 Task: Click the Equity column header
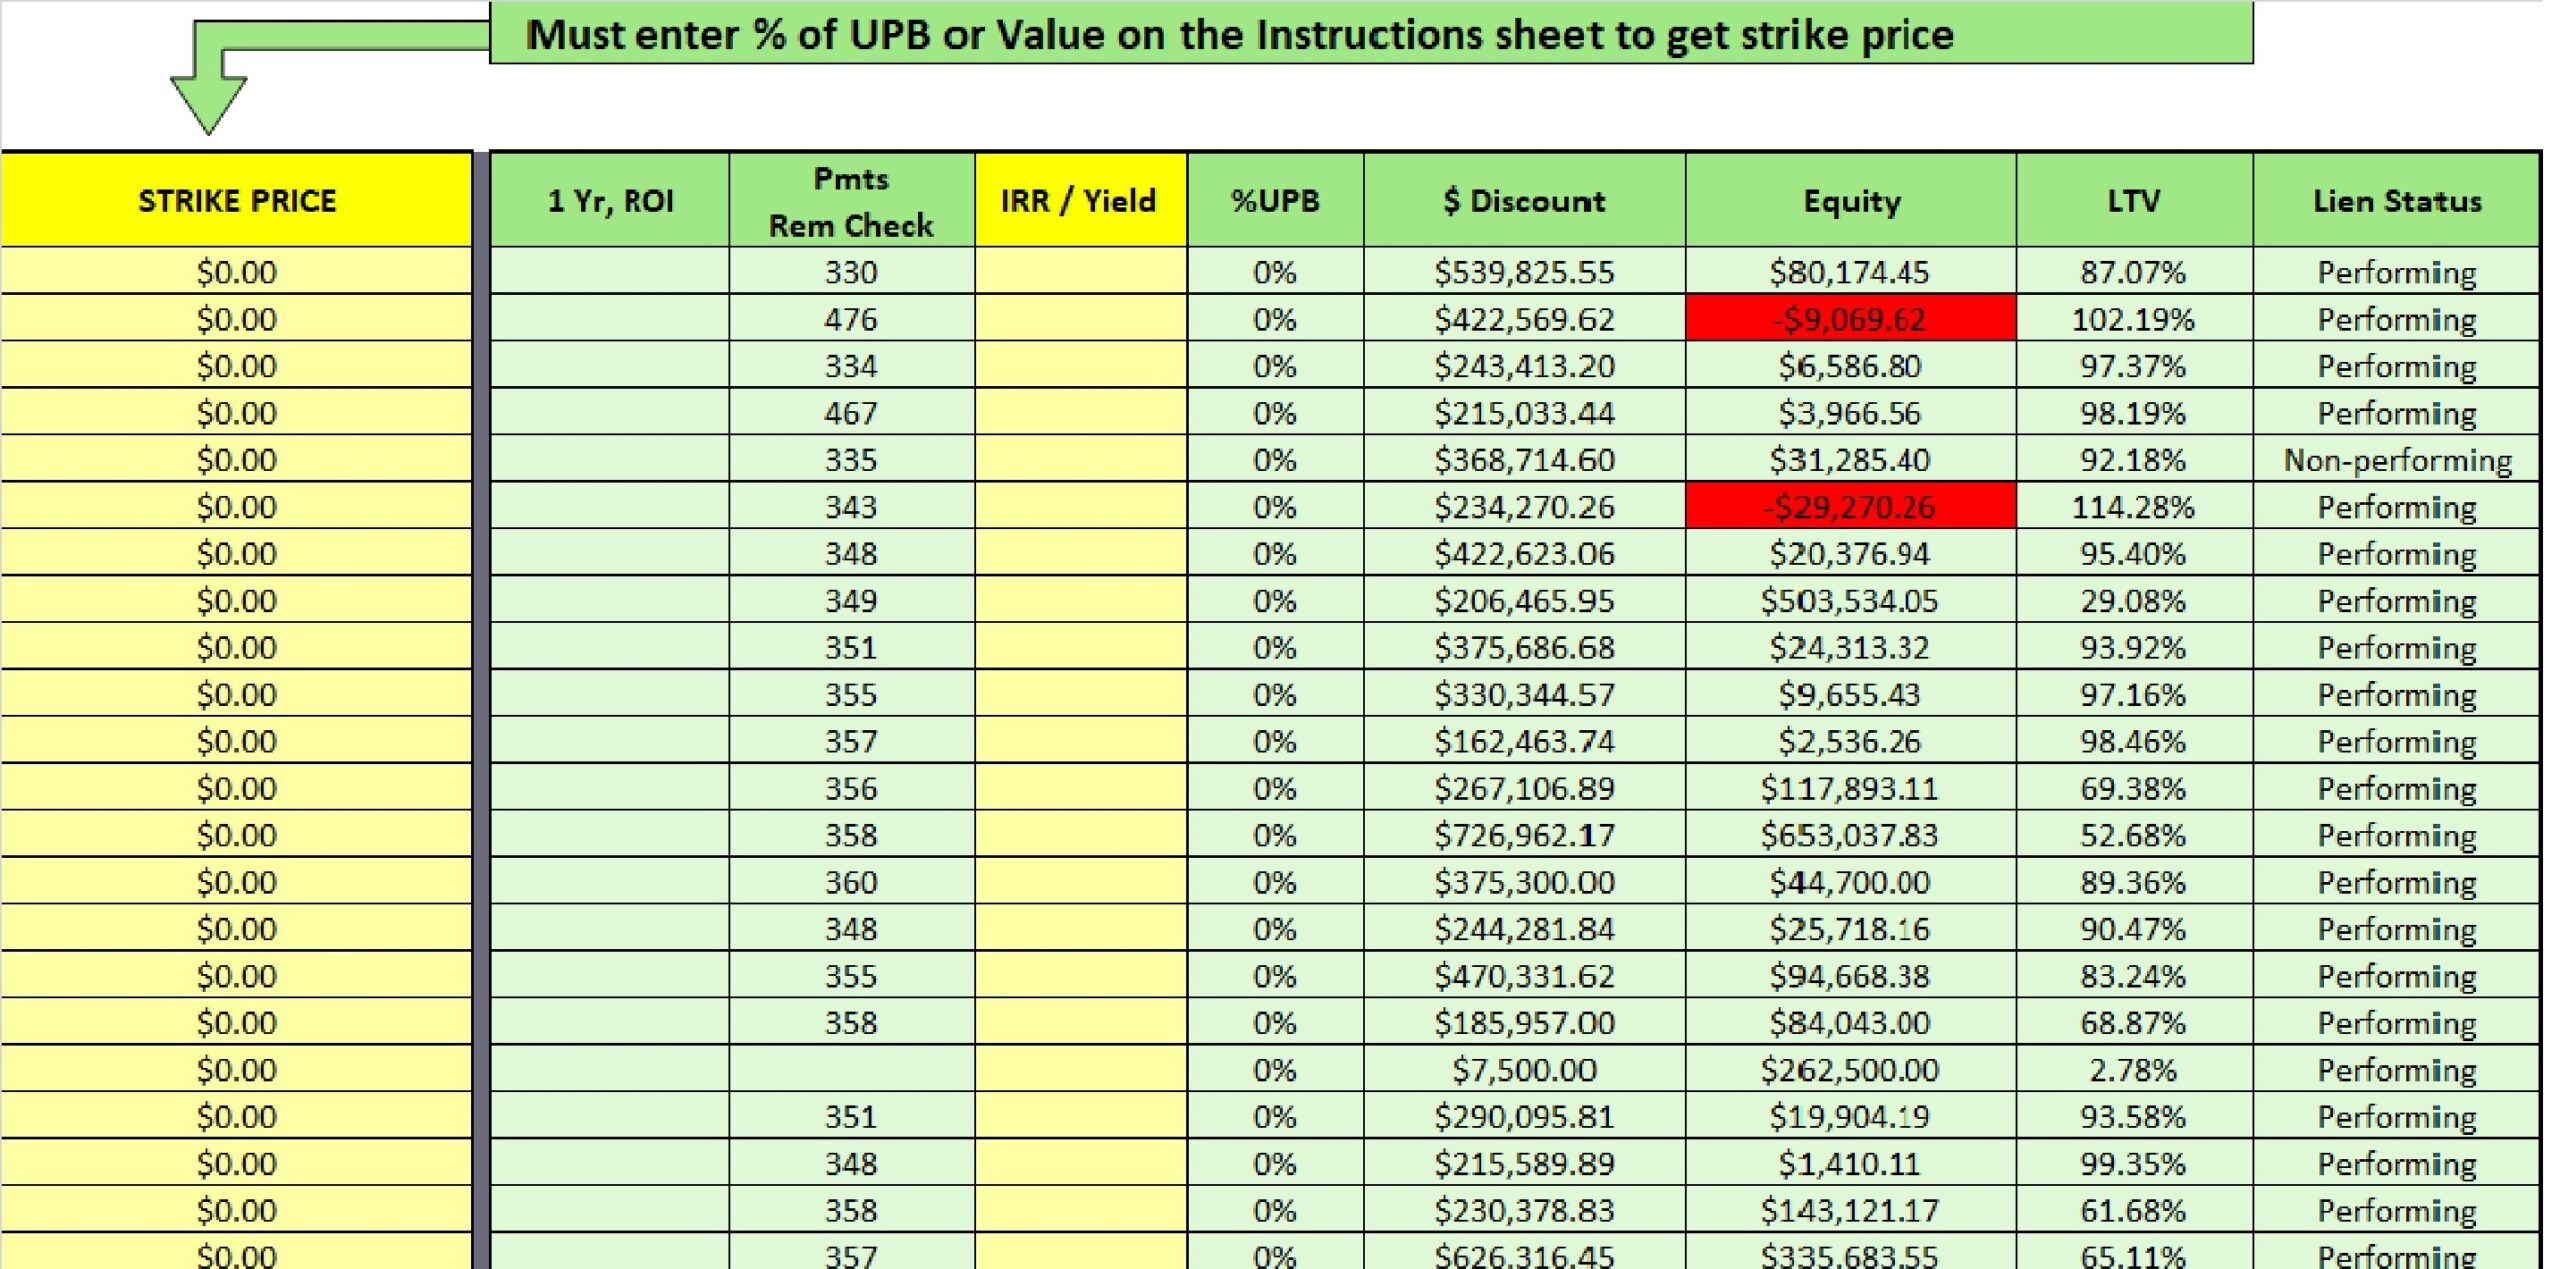coord(1851,201)
